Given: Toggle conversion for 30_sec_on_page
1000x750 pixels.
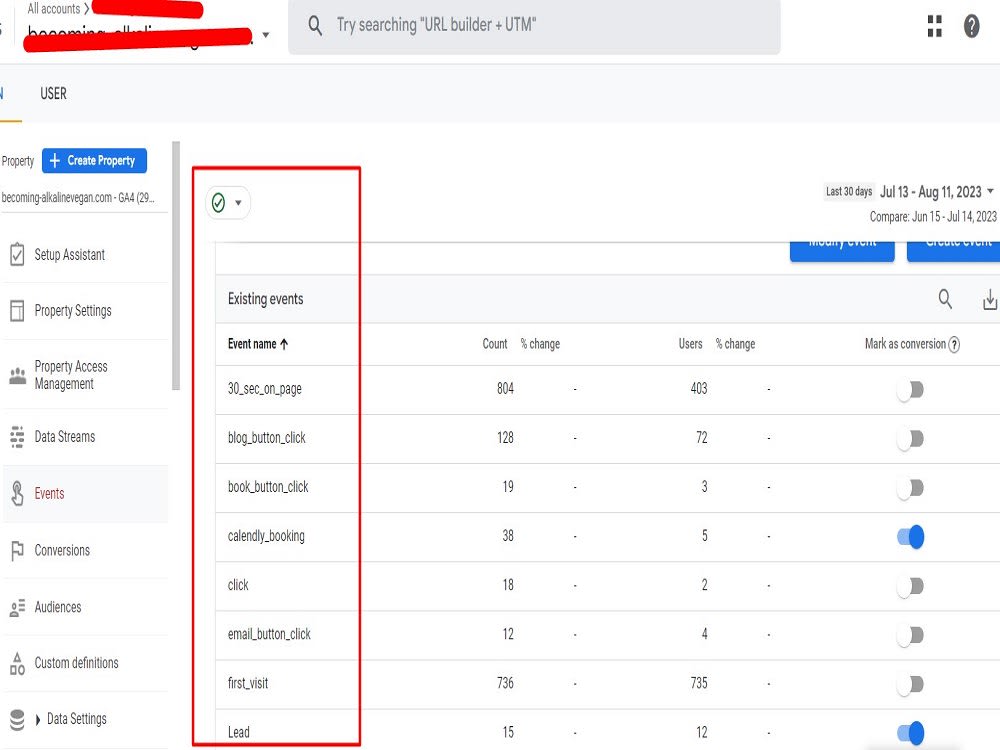Looking at the screenshot, I should pos(910,389).
